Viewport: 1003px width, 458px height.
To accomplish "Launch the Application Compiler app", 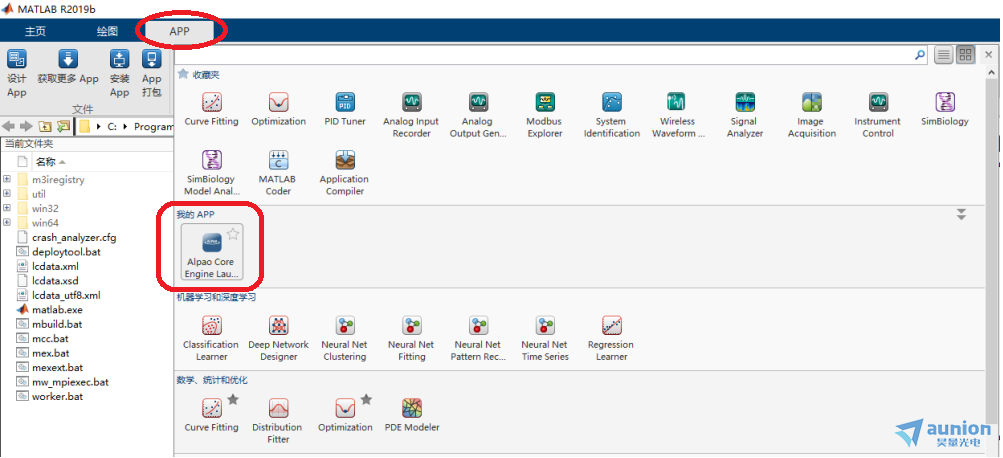I will 345,173.
